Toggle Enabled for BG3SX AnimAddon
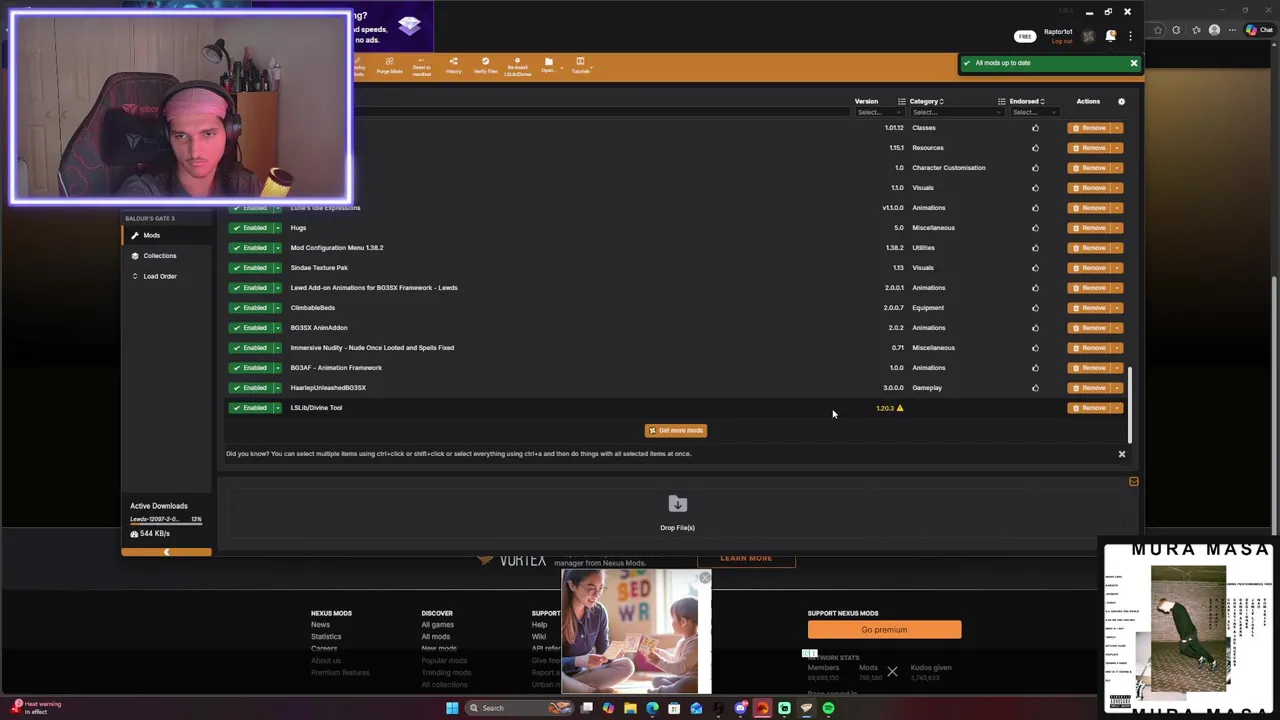This screenshot has height=720, width=1280. pyautogui.click(x=250, y=328)
